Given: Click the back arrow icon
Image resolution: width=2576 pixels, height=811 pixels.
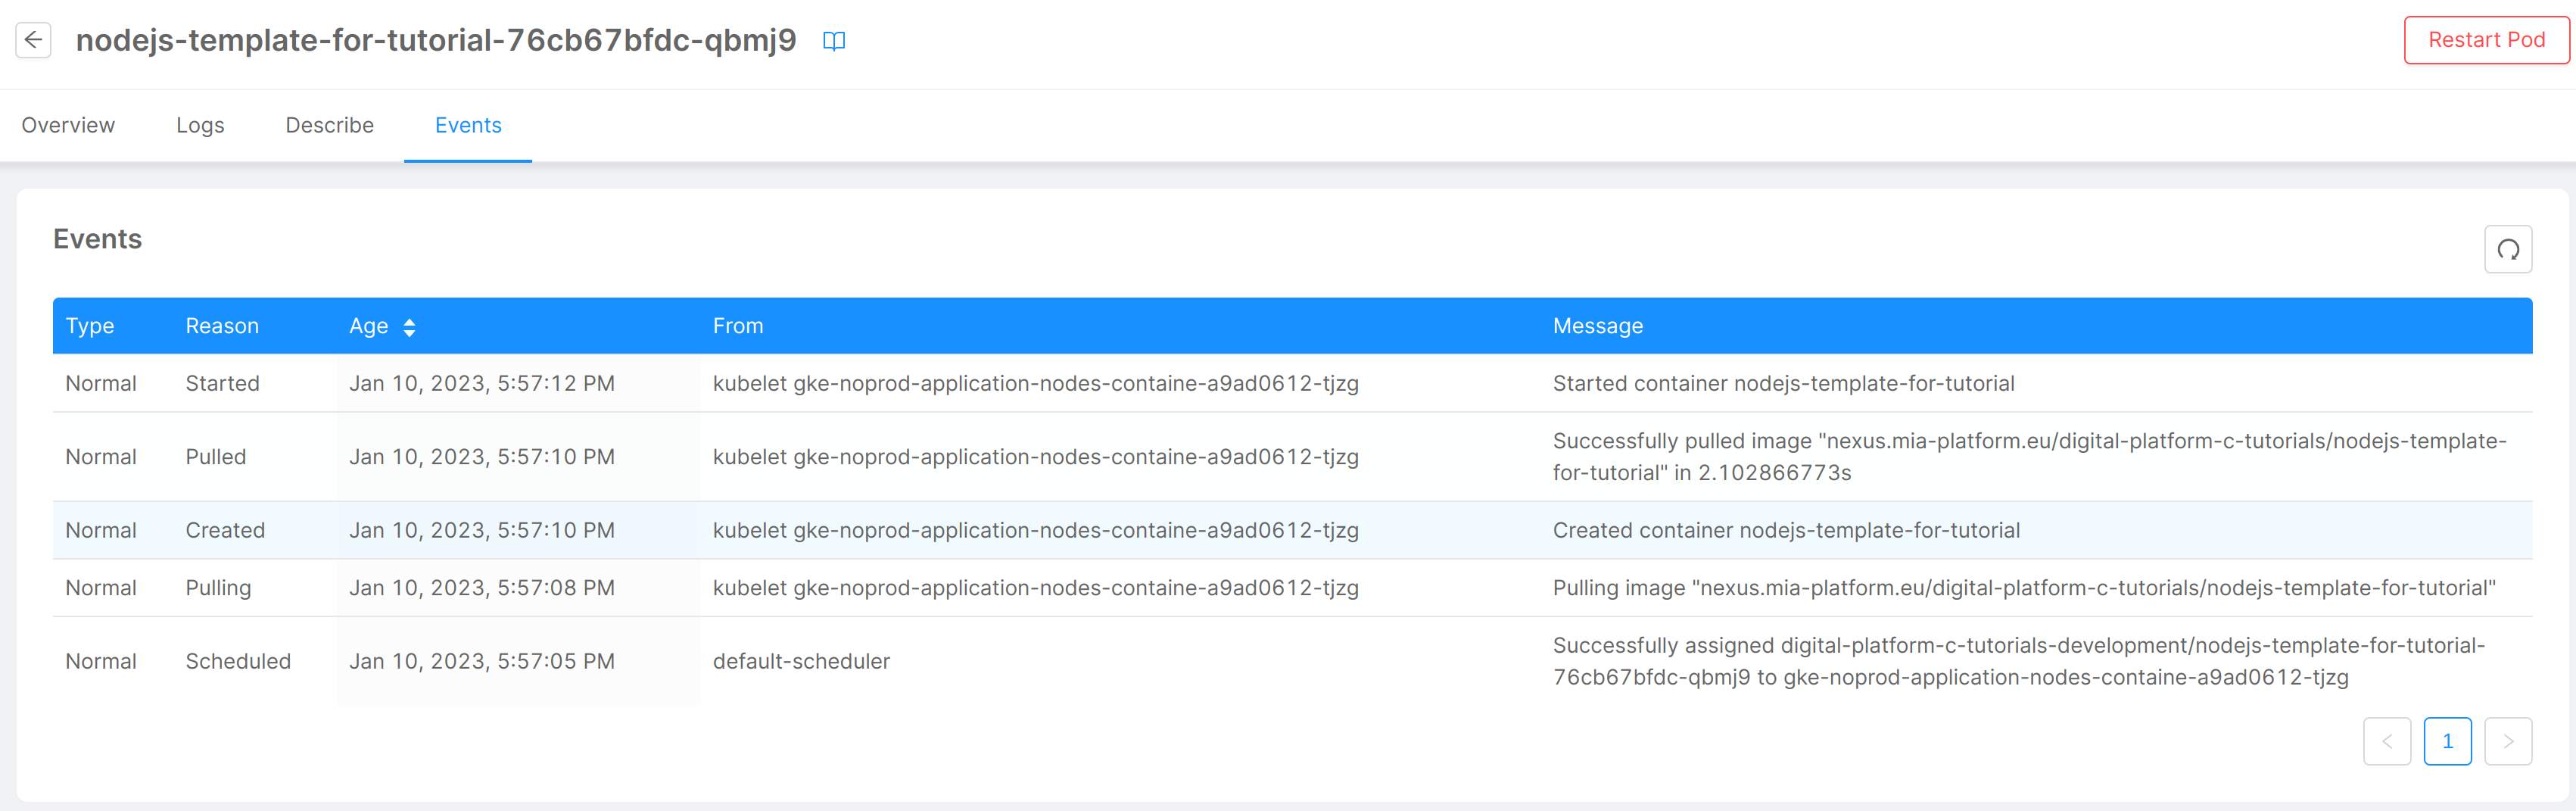Looking at the screenshot, I should pos(33,40).
